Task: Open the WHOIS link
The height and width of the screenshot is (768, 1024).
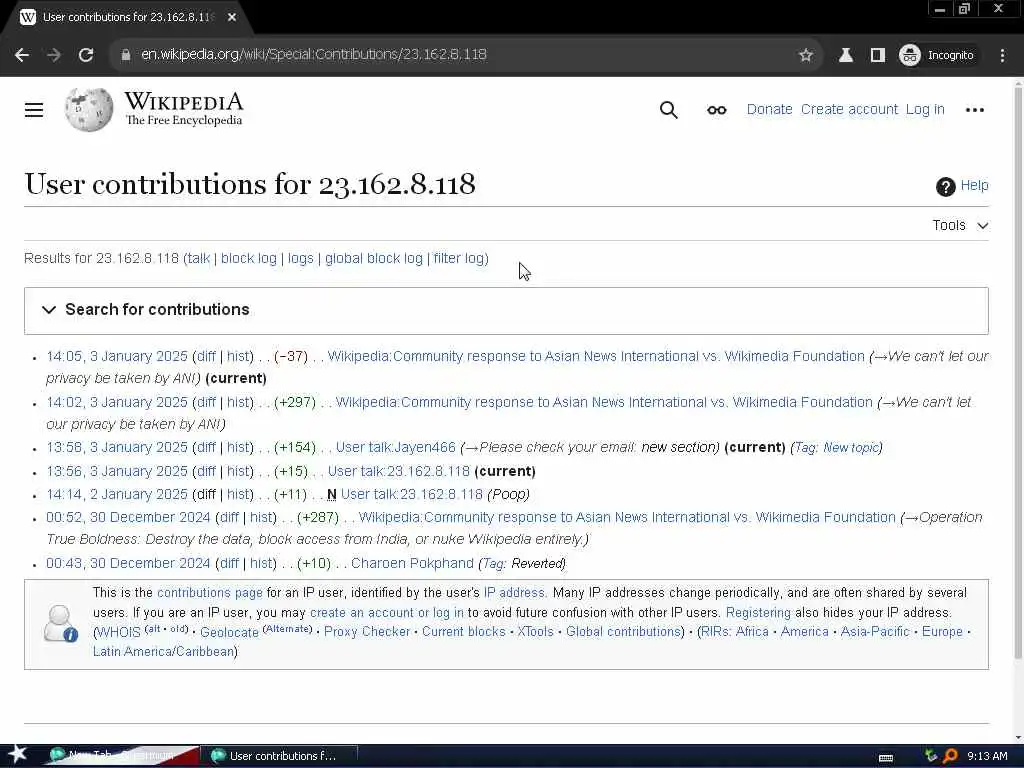Action: (x=119, y=632)
